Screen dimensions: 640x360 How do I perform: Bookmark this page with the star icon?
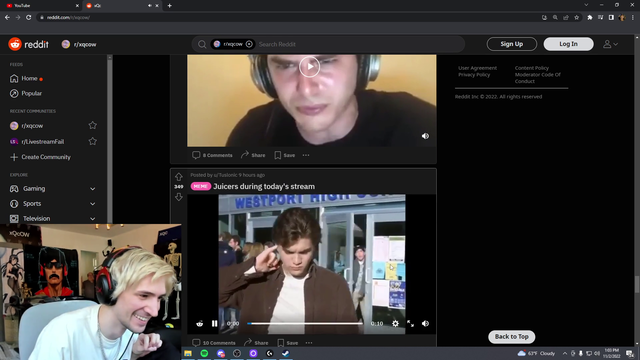577,18
